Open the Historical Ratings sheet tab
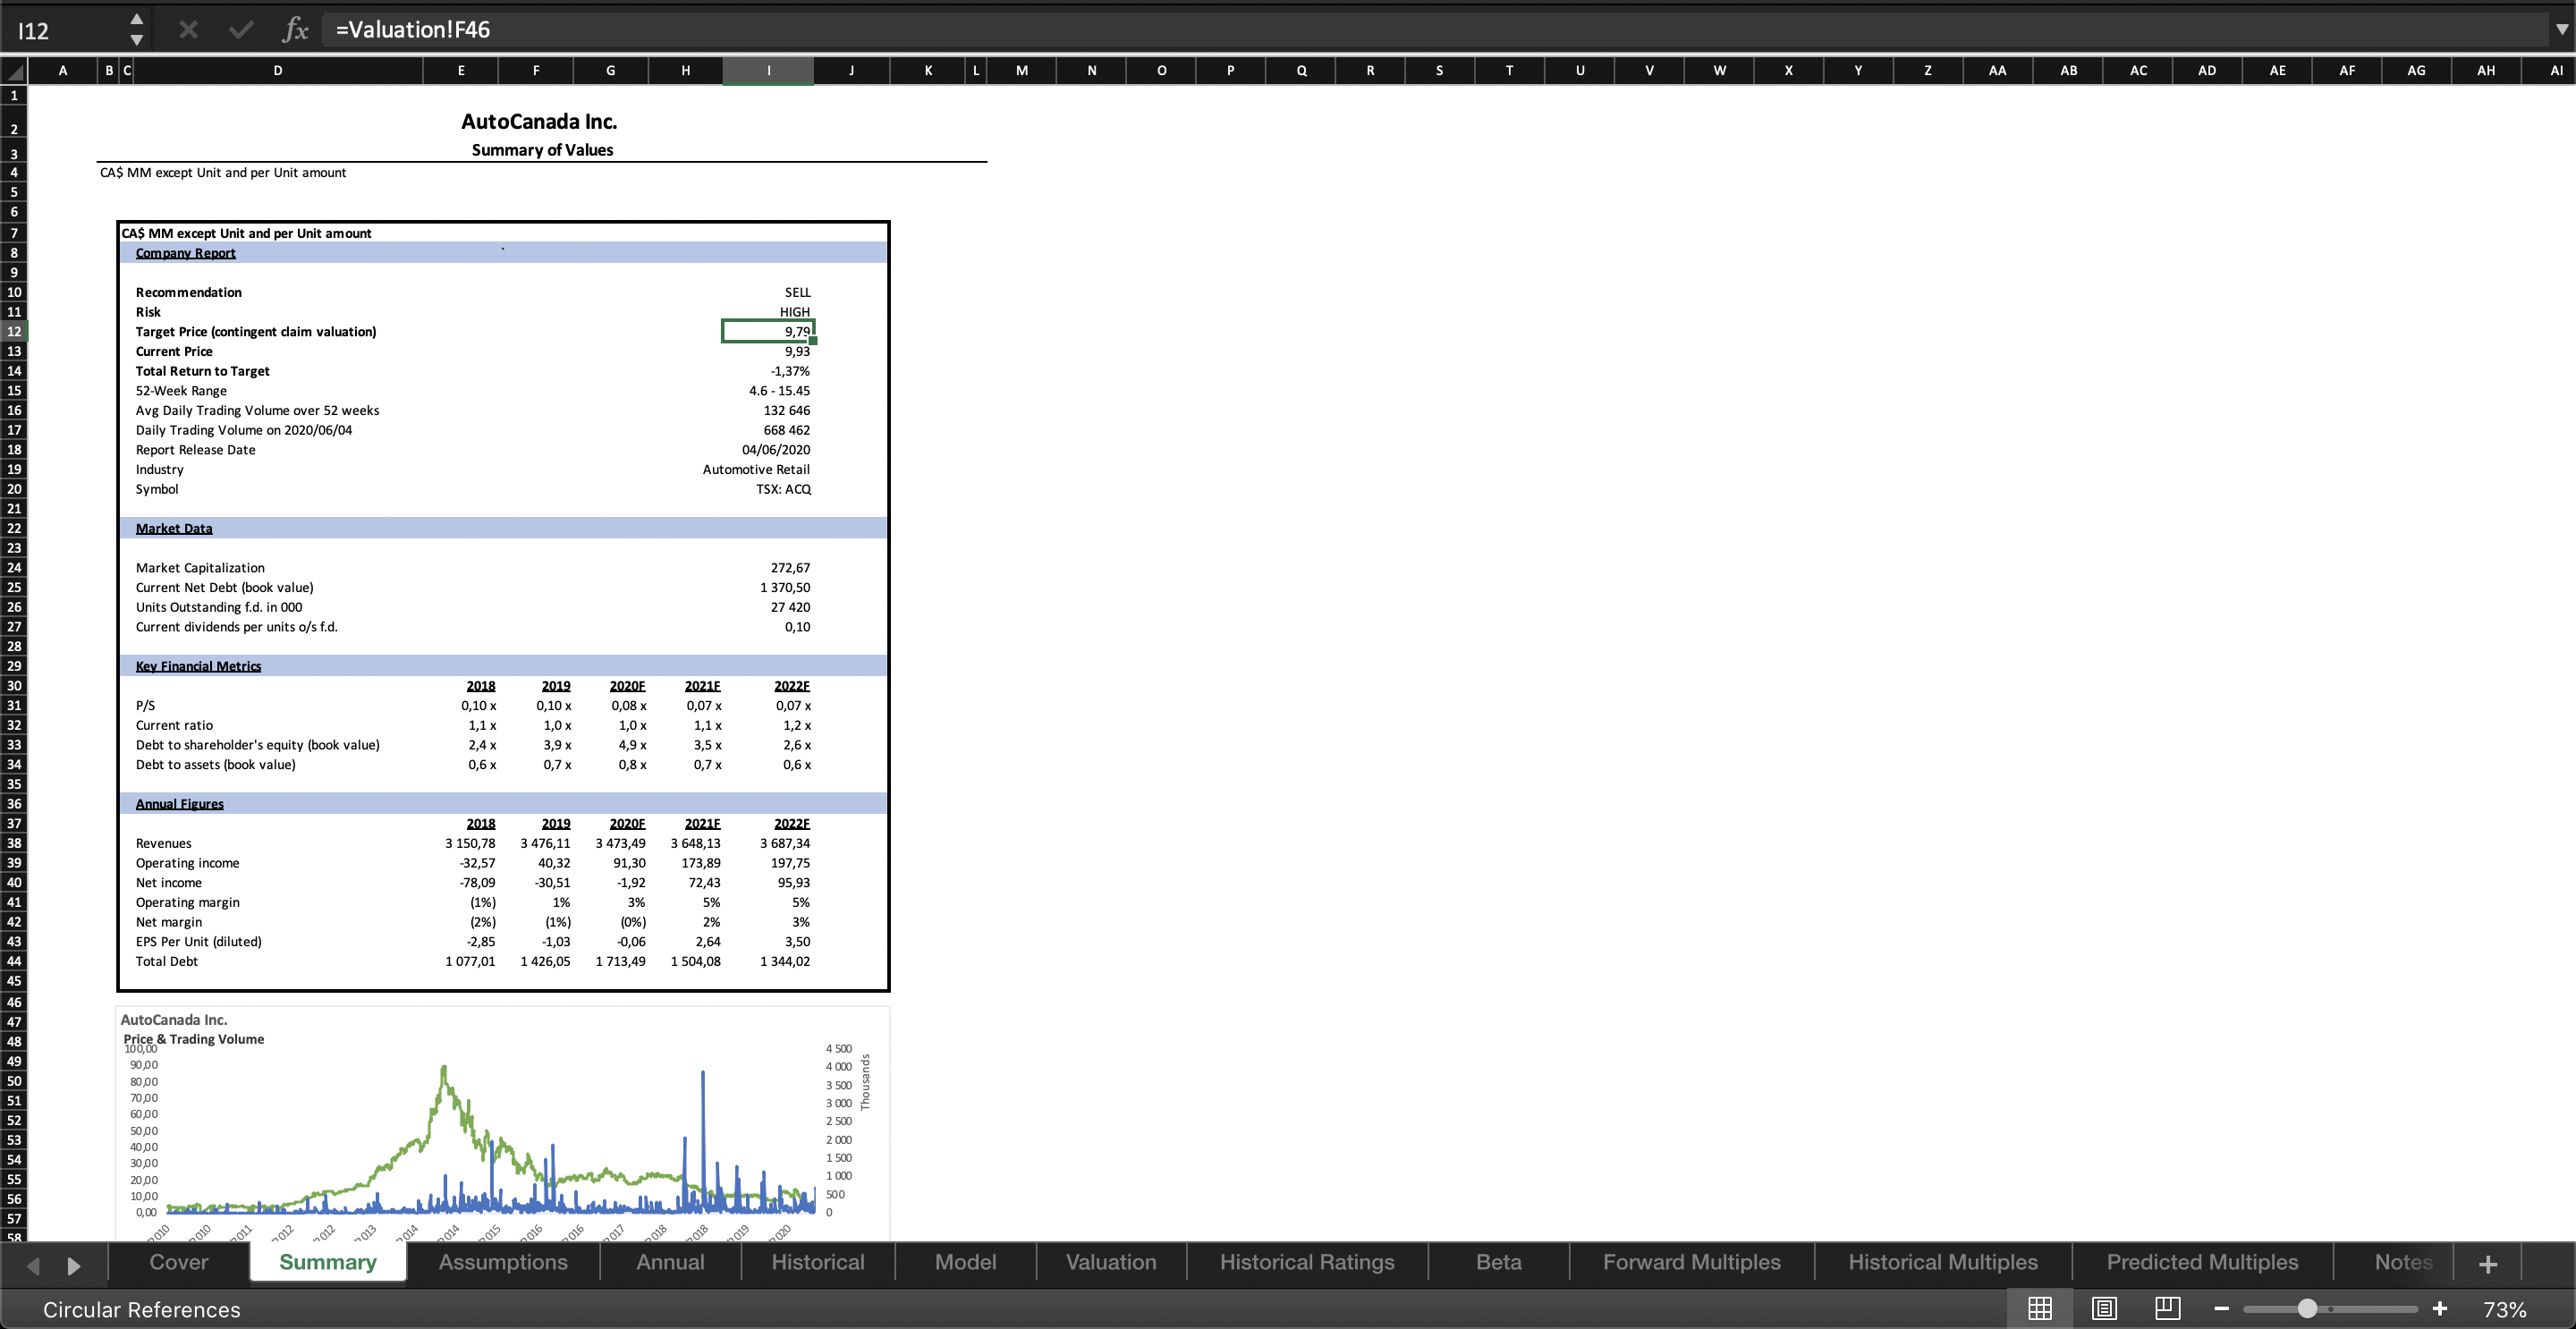Viewport: 2576px width, 1329px height. tap(1307, 1262)
